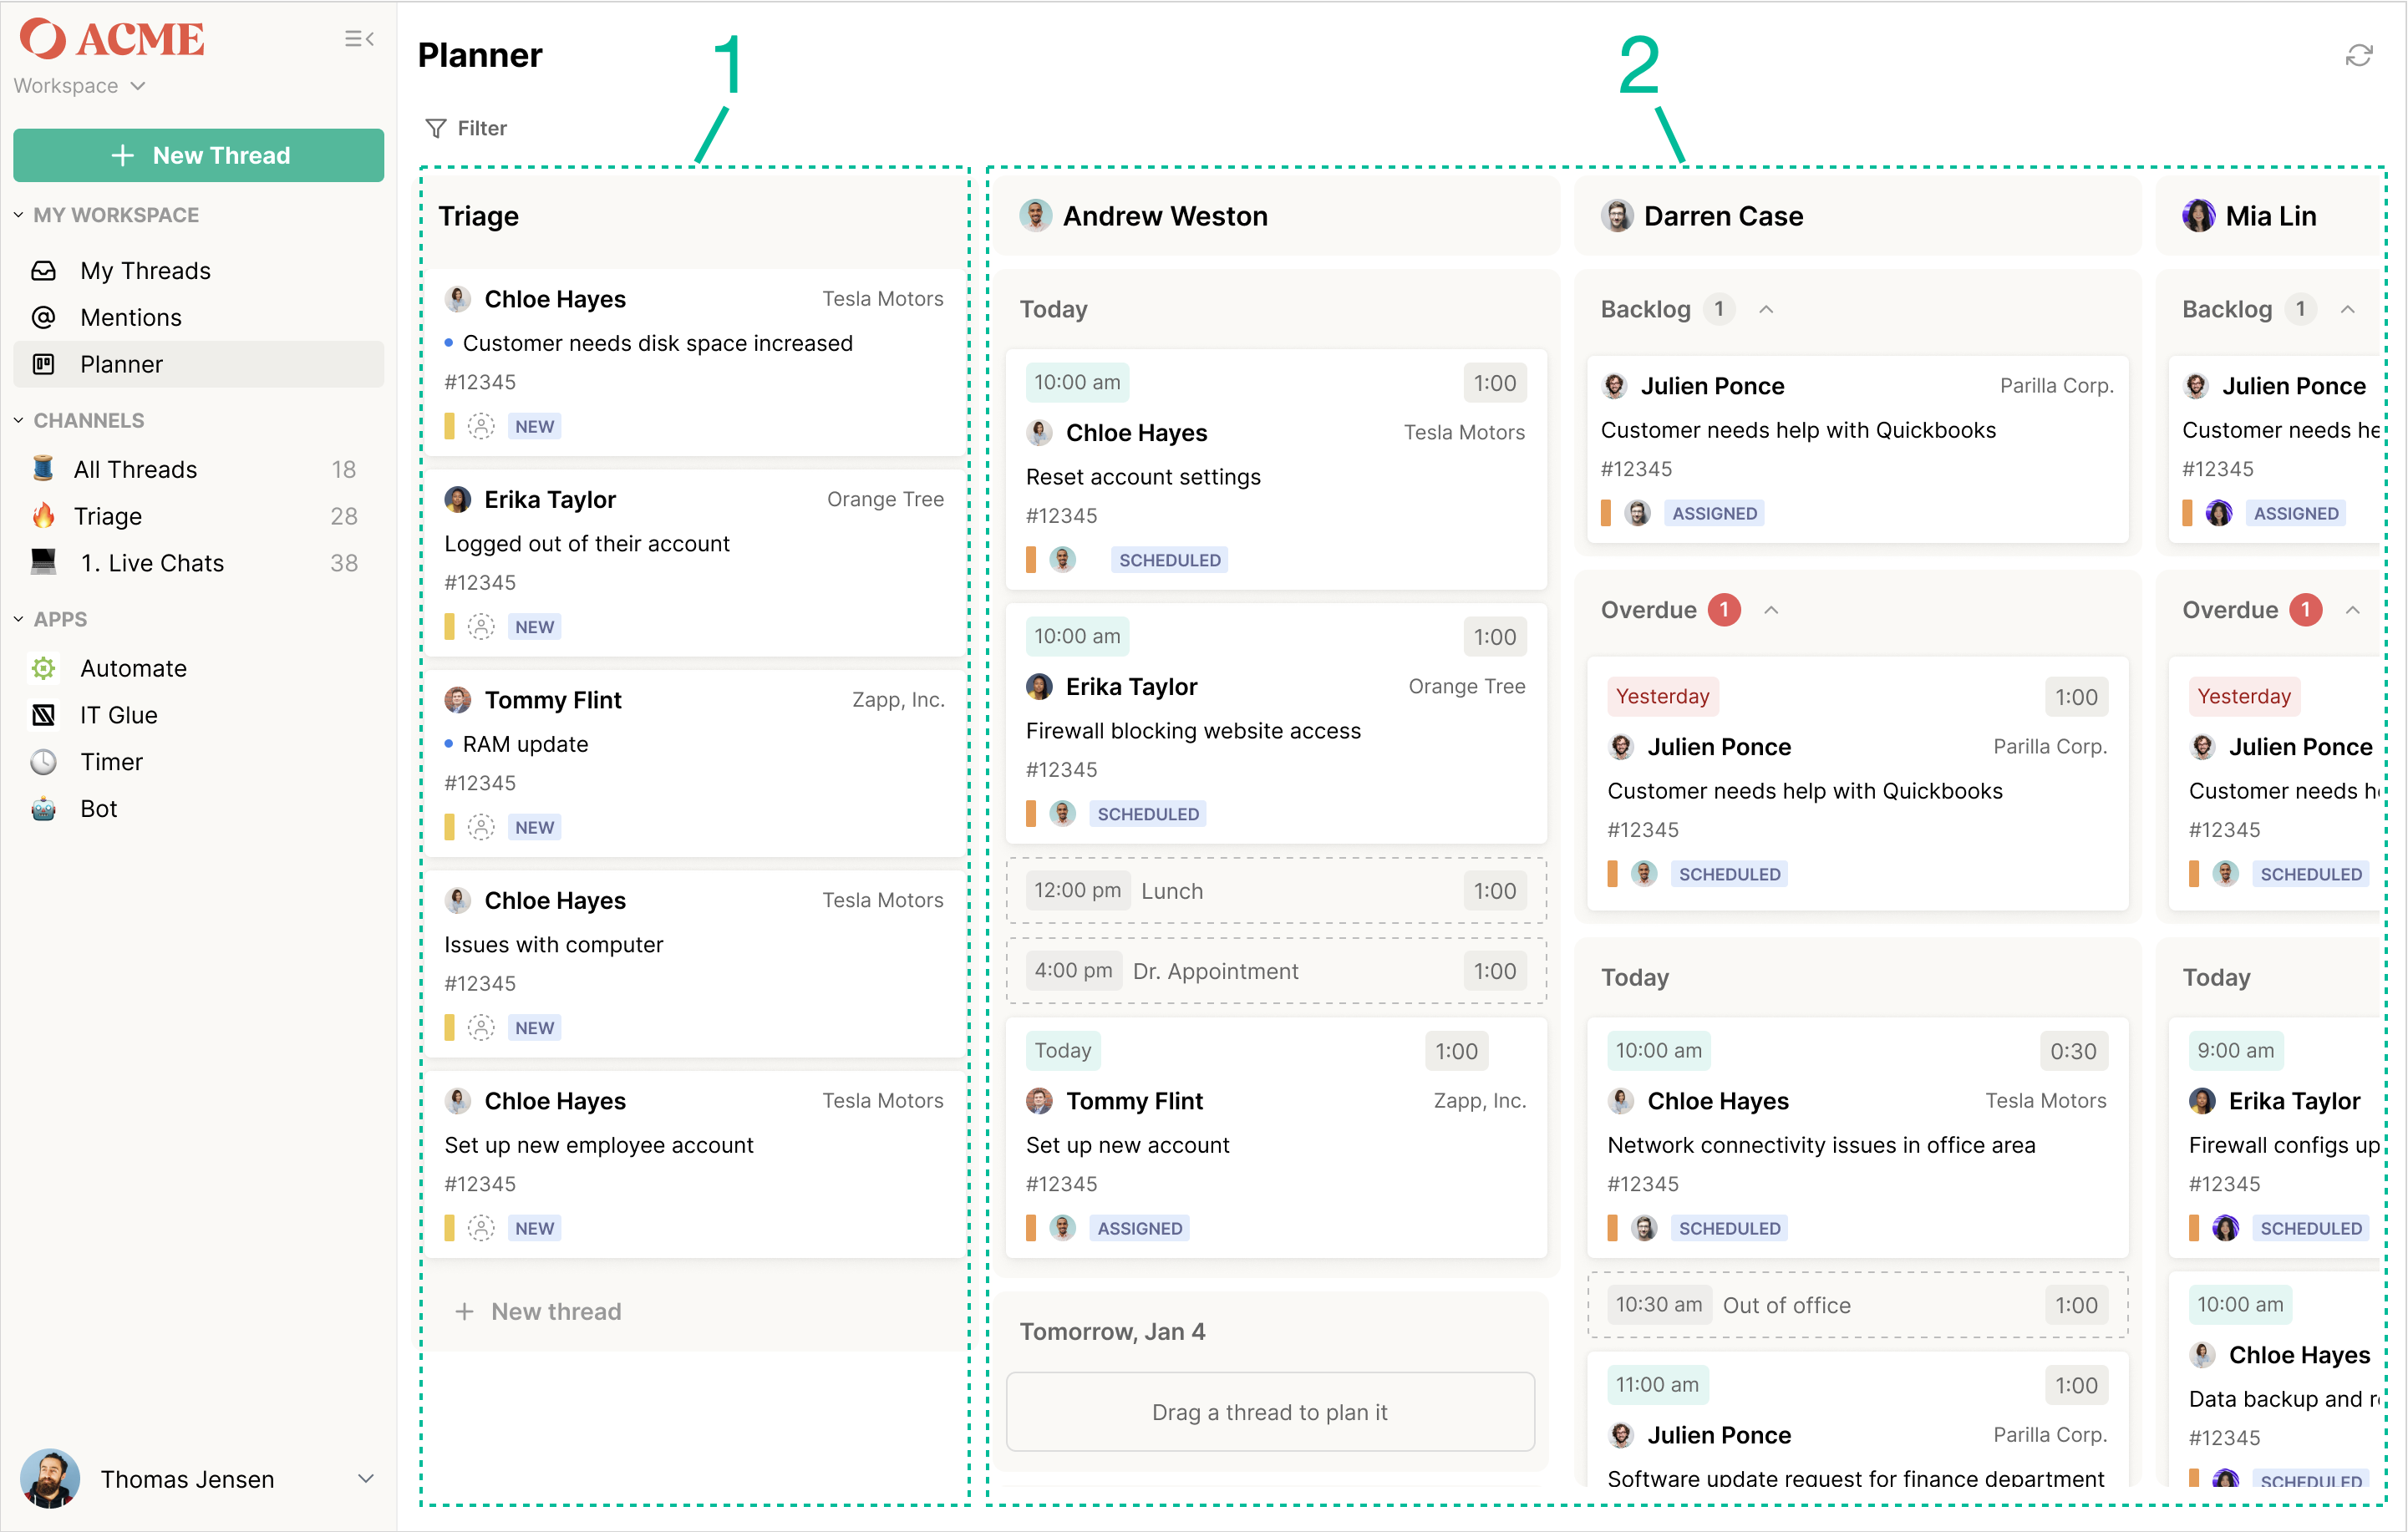
Task: Click orange priority marker on Firewall blocking card
Action: pyautogui.click(x=1031, y=814)
